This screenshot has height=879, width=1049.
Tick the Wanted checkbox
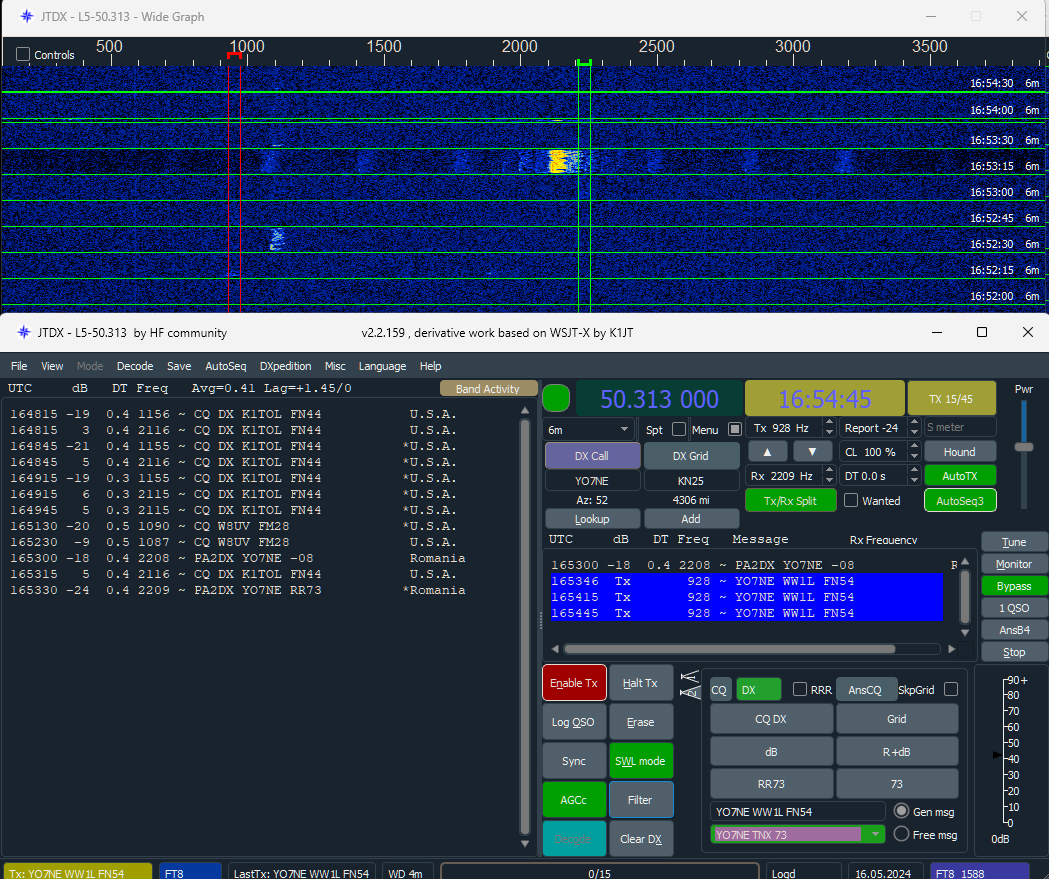[x=851, y=500]
